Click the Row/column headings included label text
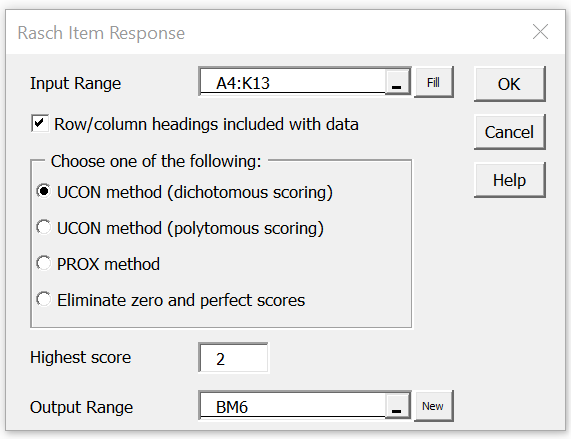Image resolution: width=571 pixels, height=439 pixels. click(x=206, y=124)
